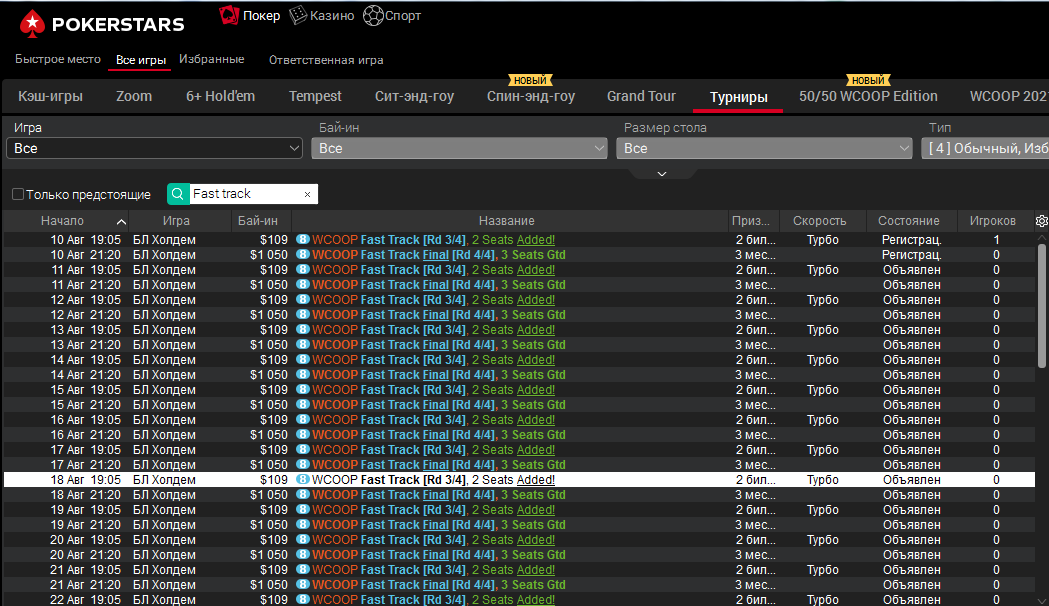
Task: Click badge icon of 18 Авг 21:20 tournament
Action: (x=302, y=495)
